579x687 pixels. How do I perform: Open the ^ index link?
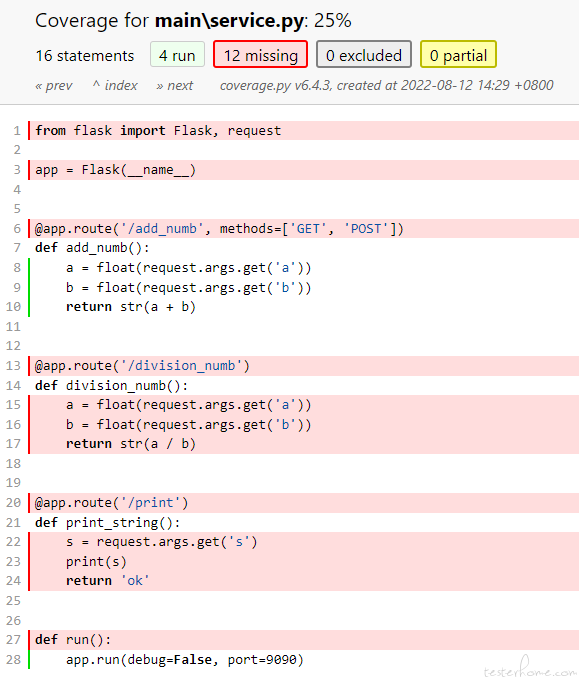[115, 85]
